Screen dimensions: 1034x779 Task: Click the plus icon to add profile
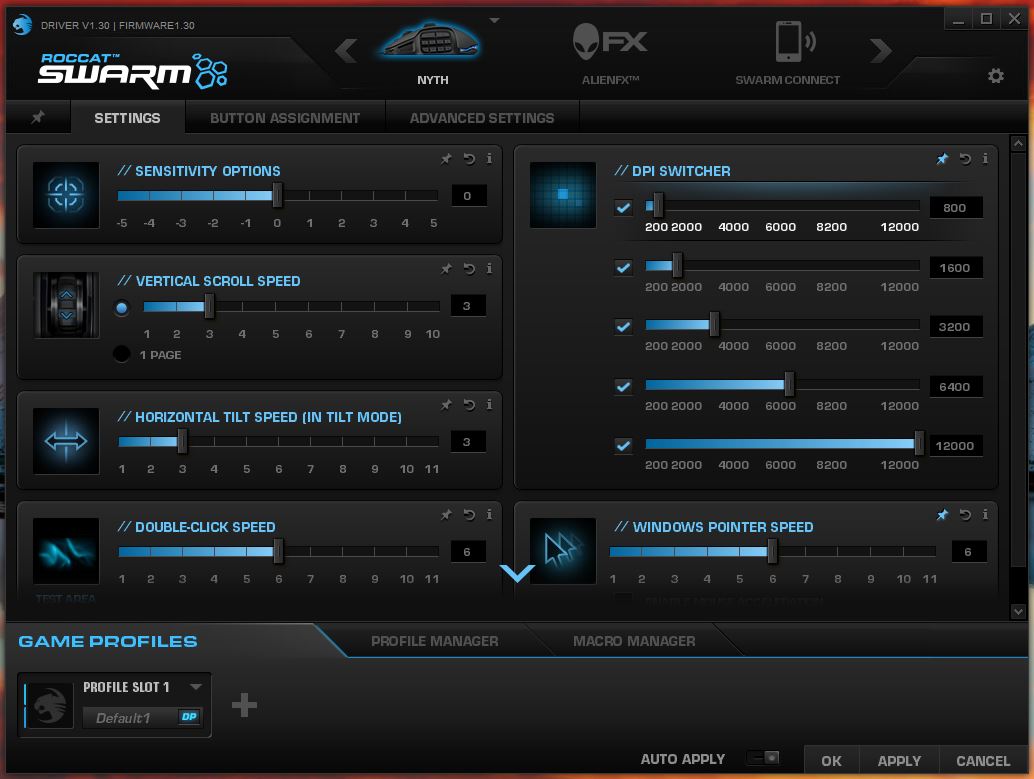tap(244, 706)
